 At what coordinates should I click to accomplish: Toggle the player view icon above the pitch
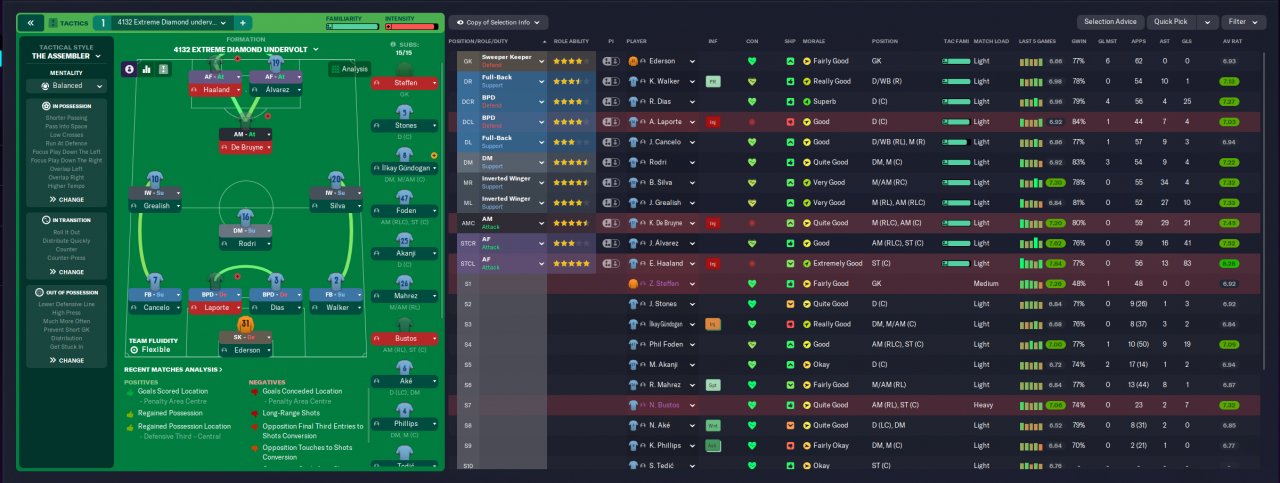coord(130,69)
